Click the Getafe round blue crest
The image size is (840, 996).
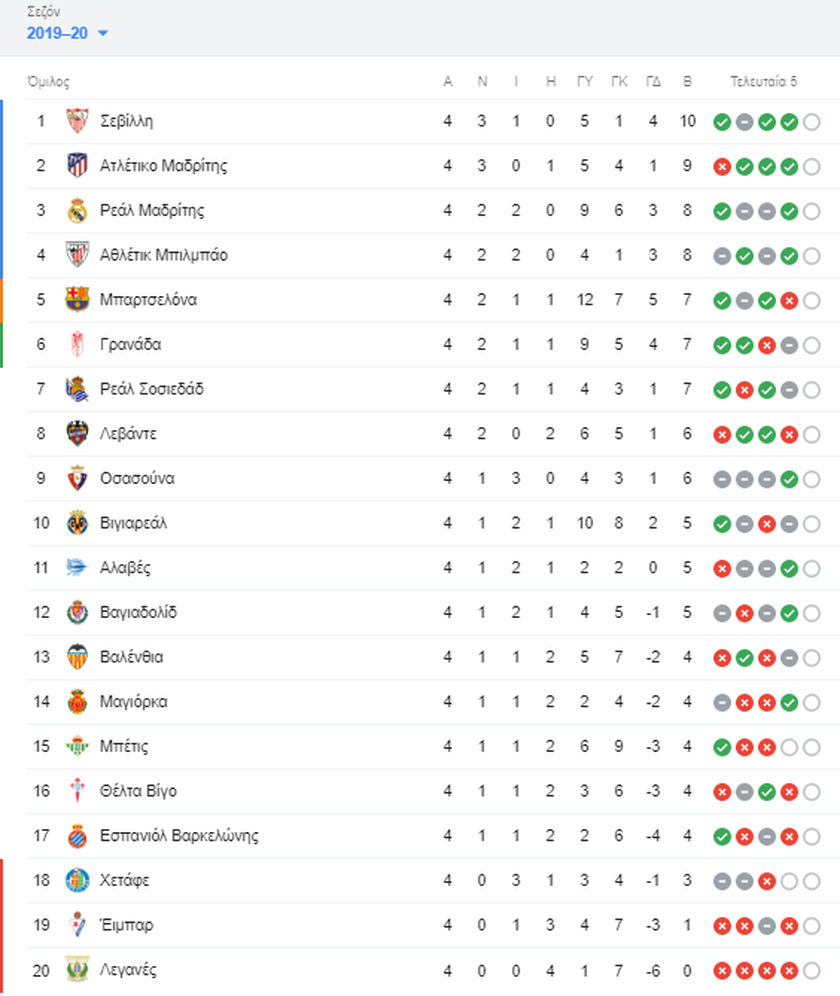[78, 880]
